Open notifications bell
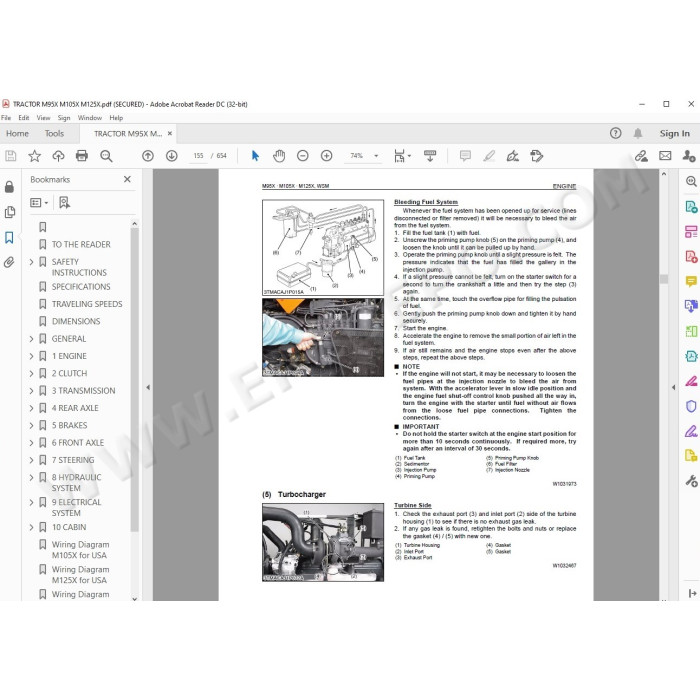 [x=638, y=133]
